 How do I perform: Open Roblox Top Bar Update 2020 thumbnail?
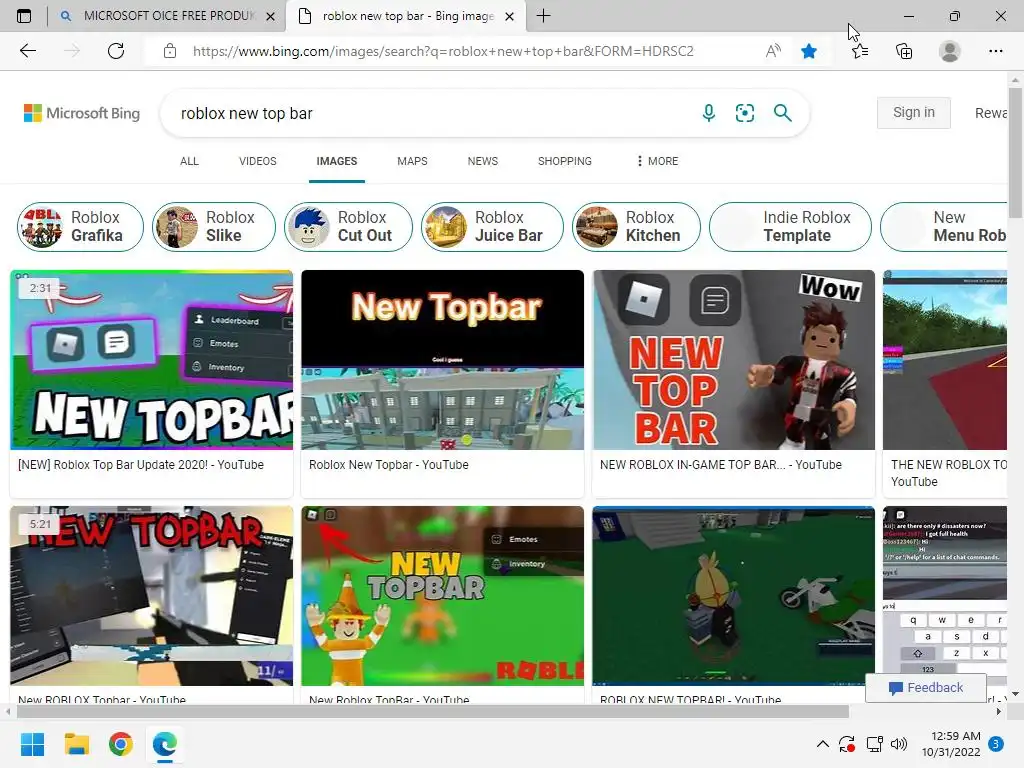tap(152, 360)
